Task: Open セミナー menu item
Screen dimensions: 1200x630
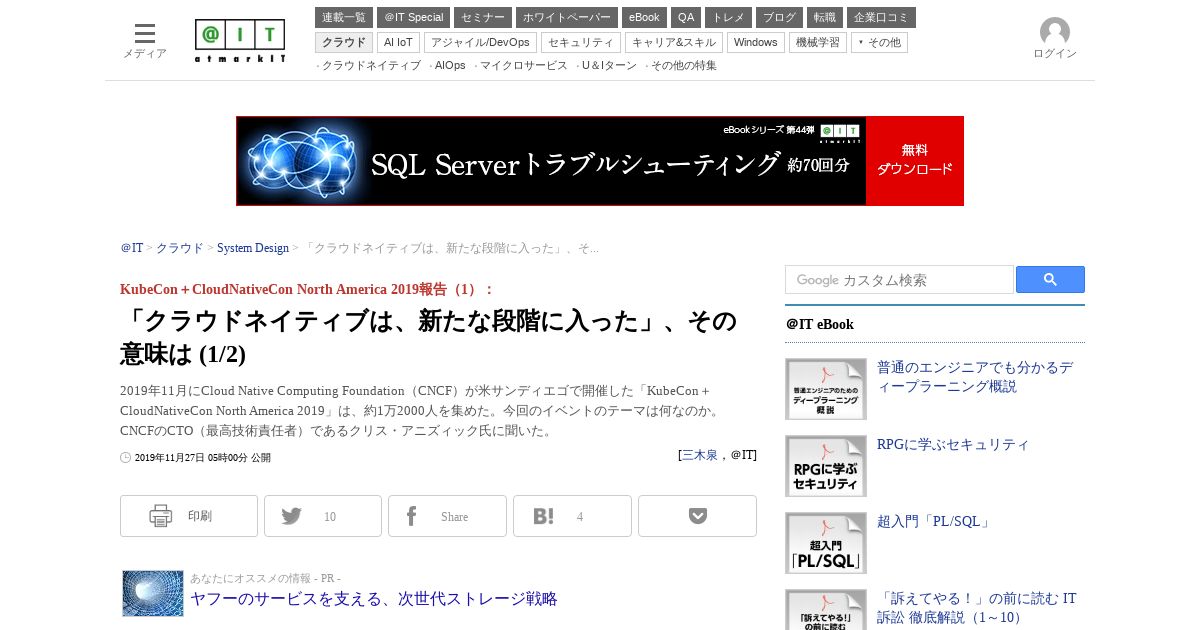Action: pos(483,17)
